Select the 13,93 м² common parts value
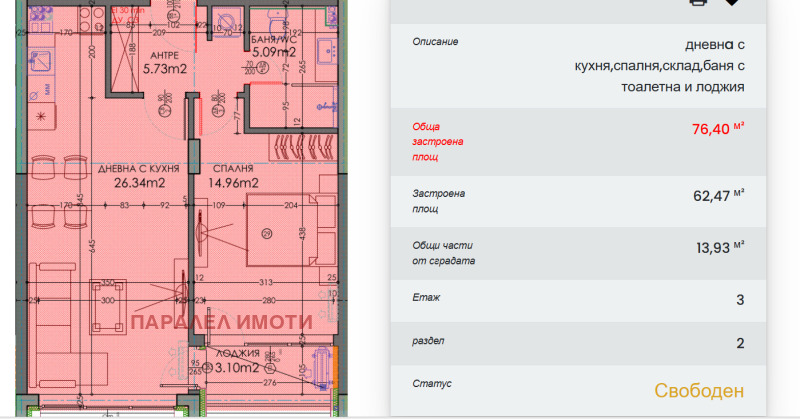800x419 pixels. (x=720, y=248)
